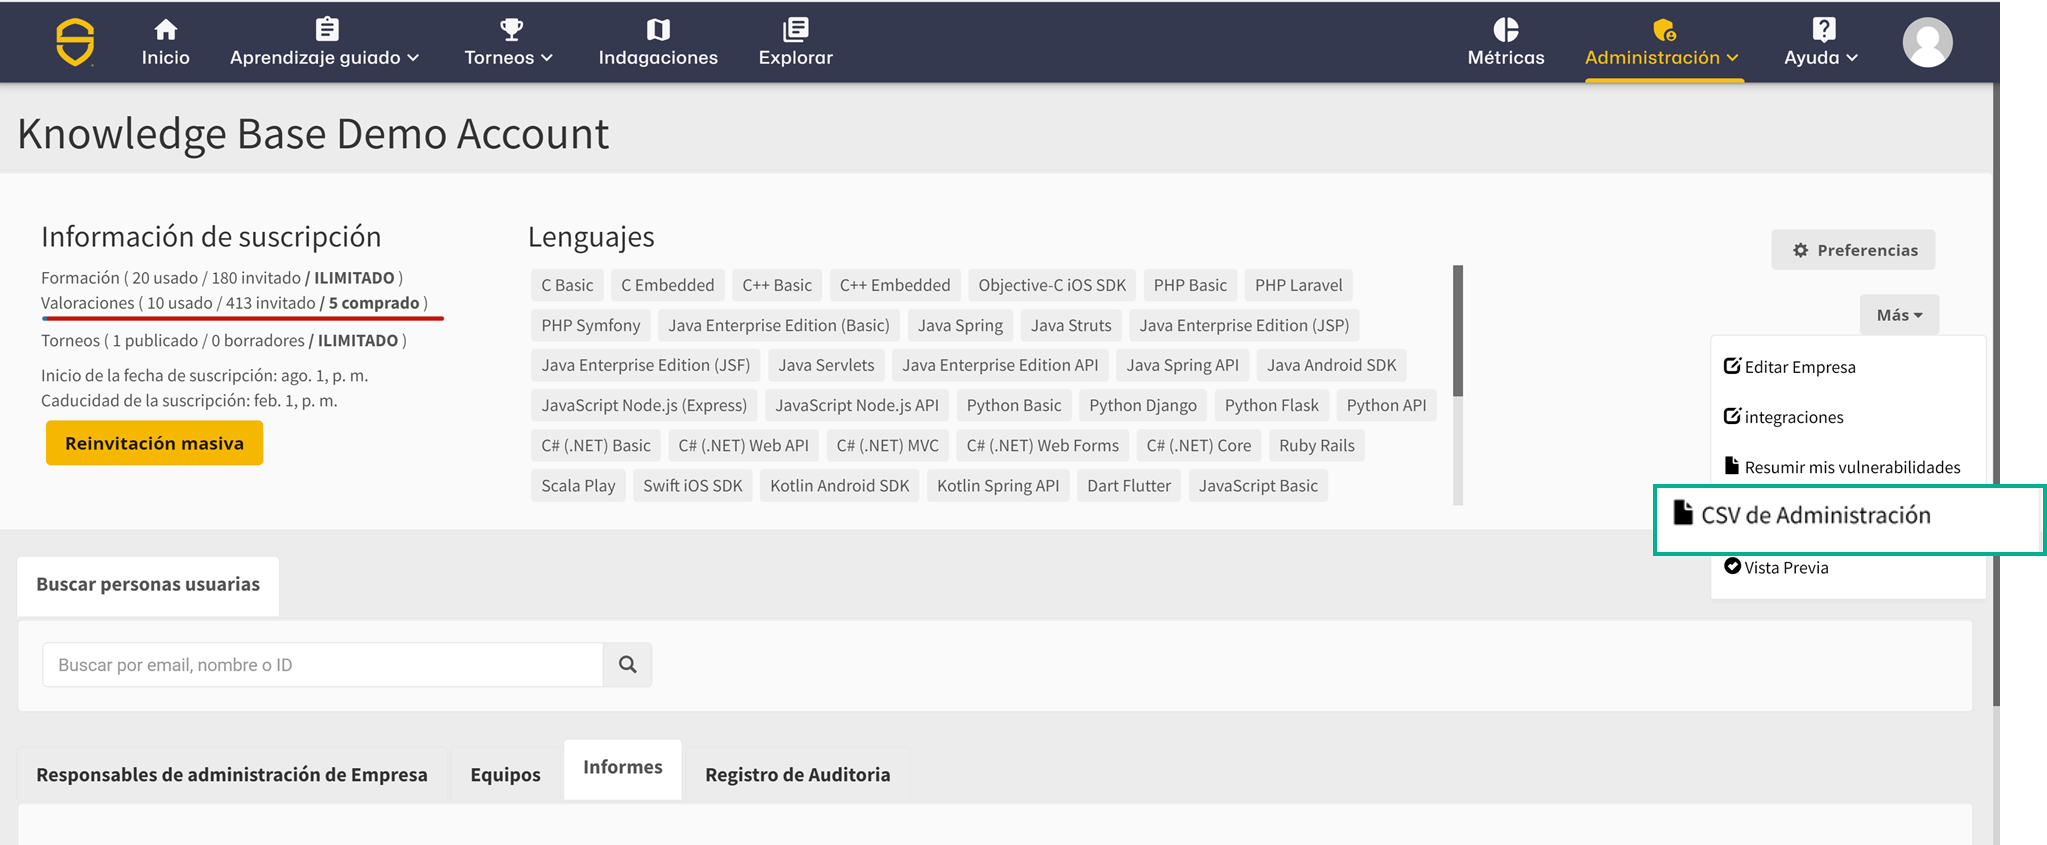
Task: Click the Java Servlets tag
Action: coord(826,365)
